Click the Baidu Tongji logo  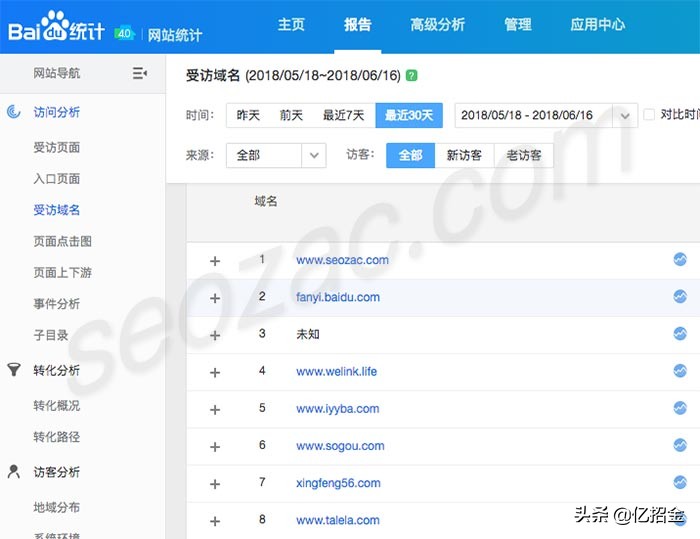click(57, 30)
